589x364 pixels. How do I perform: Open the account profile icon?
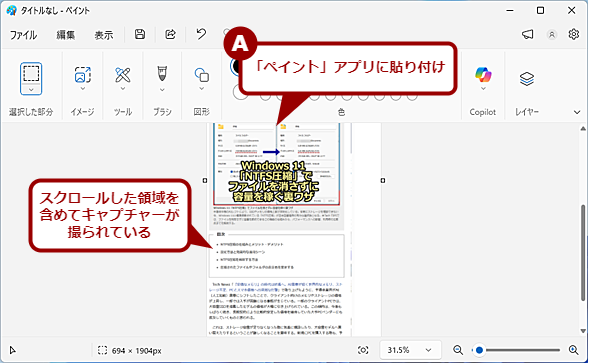[x=552, y=35]
